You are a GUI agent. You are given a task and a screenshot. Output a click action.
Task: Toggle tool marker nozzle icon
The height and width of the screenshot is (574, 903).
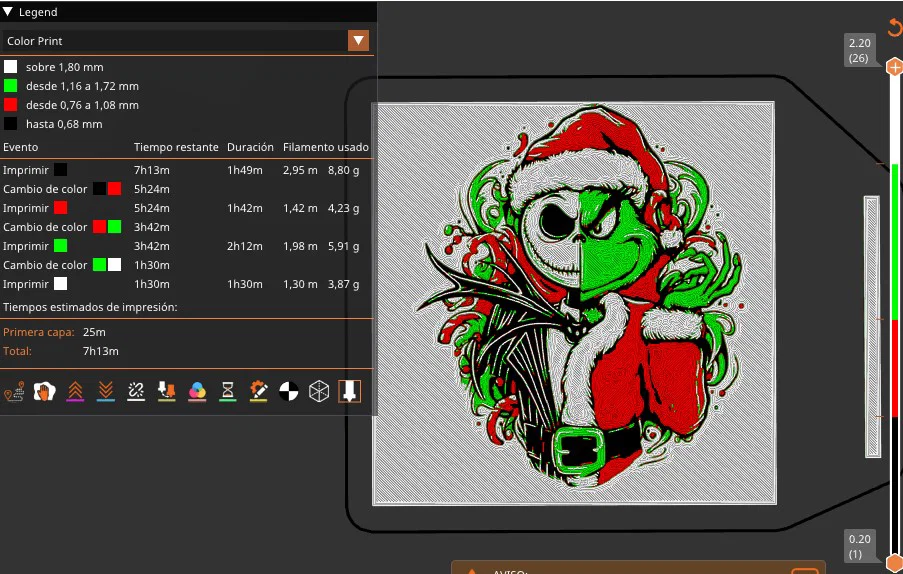coord(350,391)
